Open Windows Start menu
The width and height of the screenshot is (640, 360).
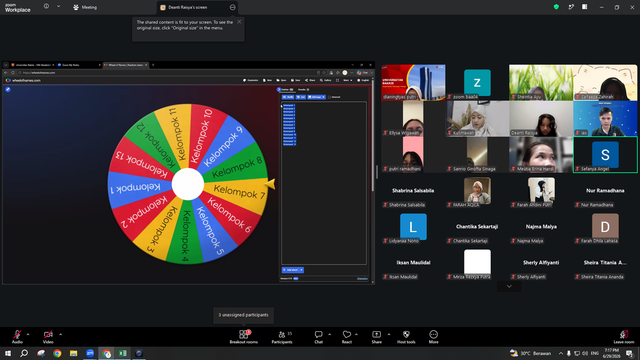pyautogui.click(x=8, y=353)
